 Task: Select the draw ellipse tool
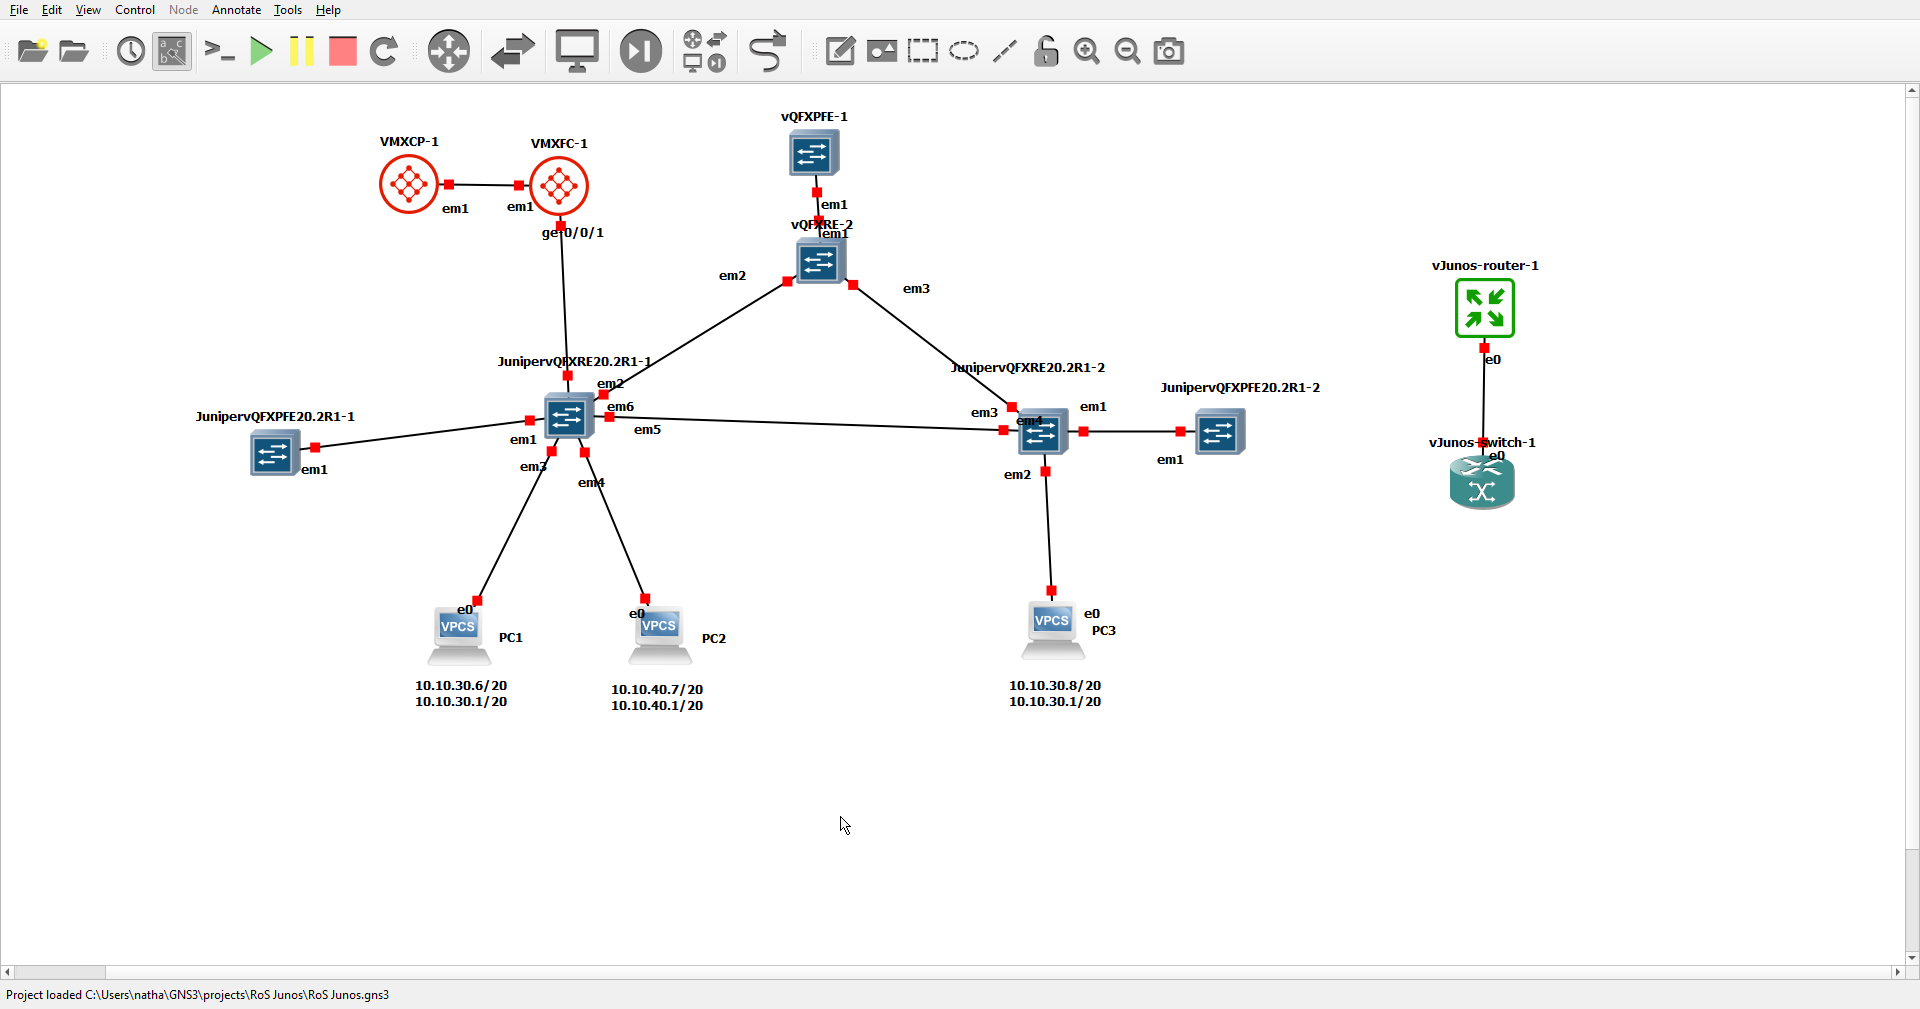tap(963, 51)
